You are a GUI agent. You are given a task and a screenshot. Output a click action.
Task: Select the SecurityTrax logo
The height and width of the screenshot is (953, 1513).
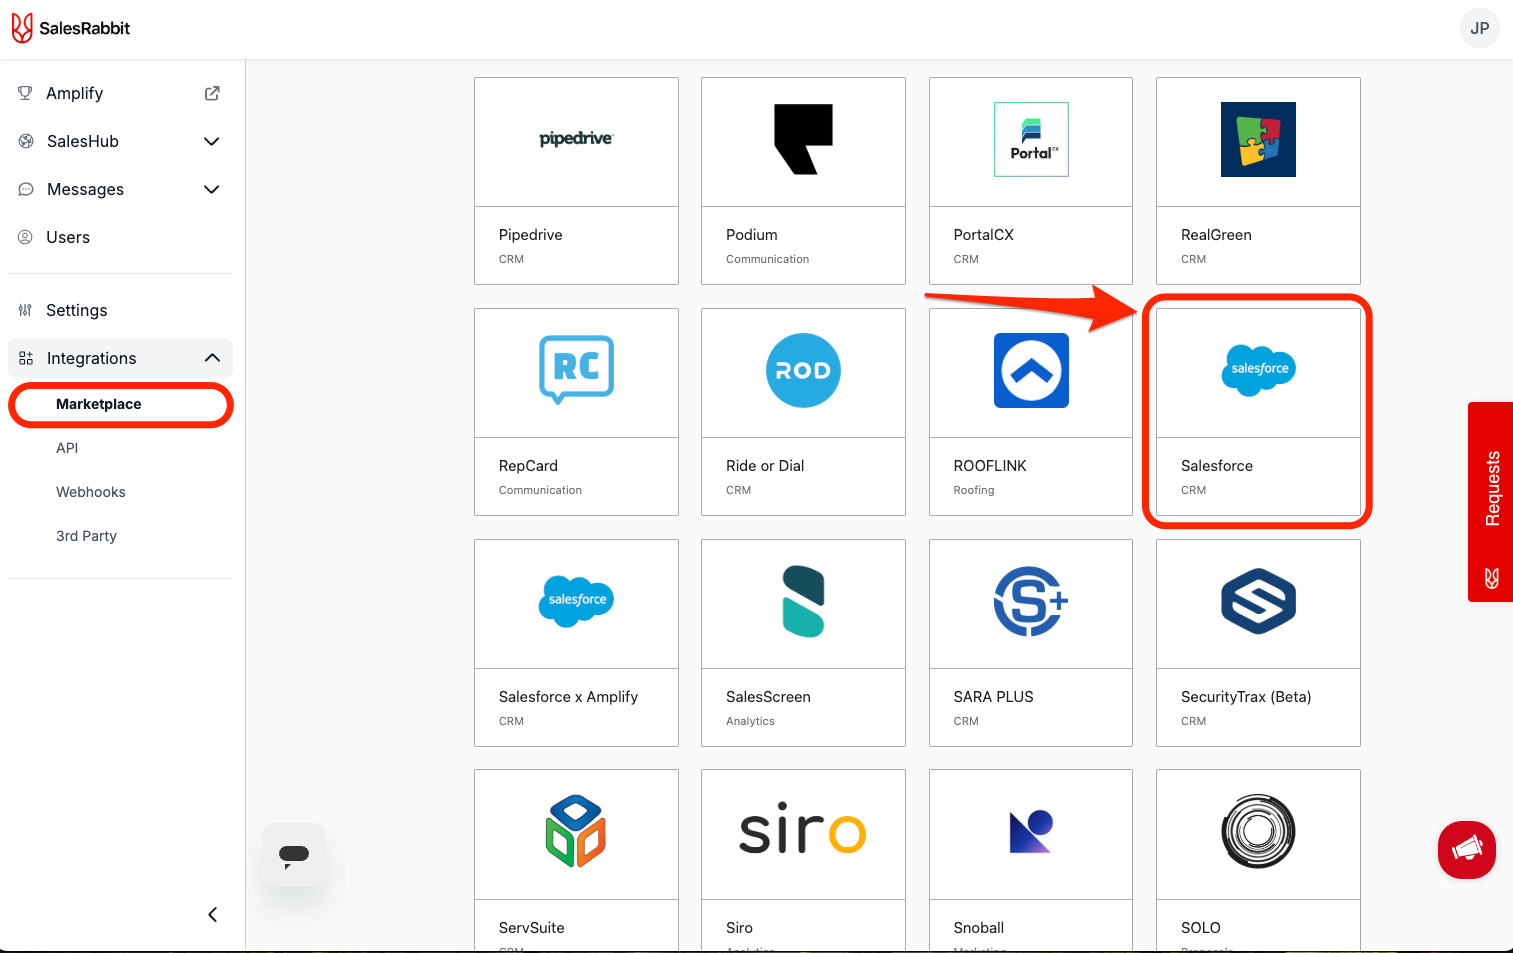point(1258,601)
